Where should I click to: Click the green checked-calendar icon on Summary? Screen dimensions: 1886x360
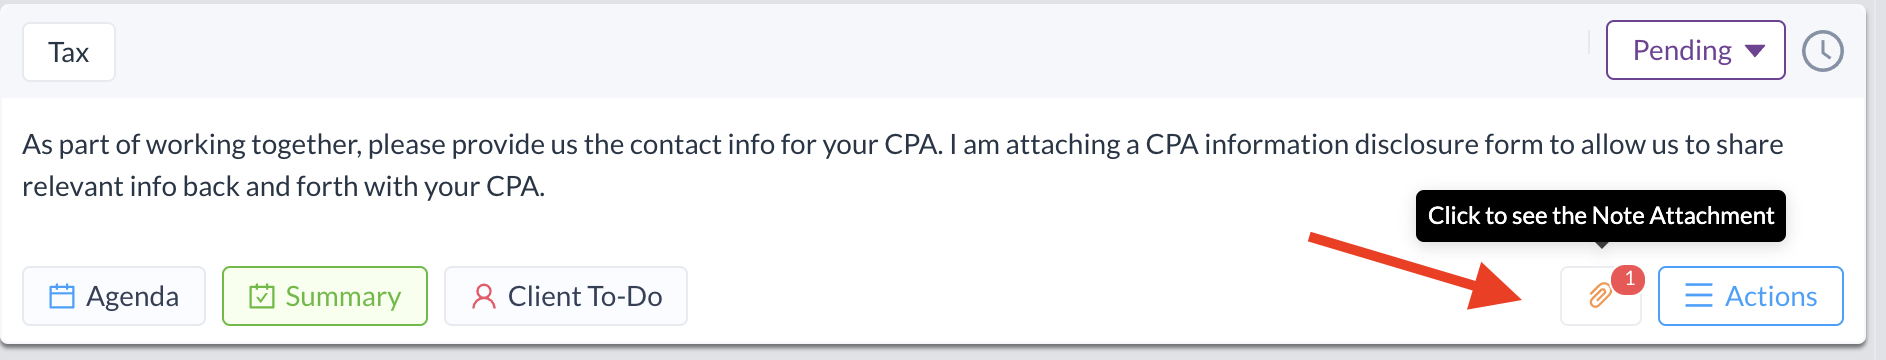pyautogui.click(x=261, y=296)
